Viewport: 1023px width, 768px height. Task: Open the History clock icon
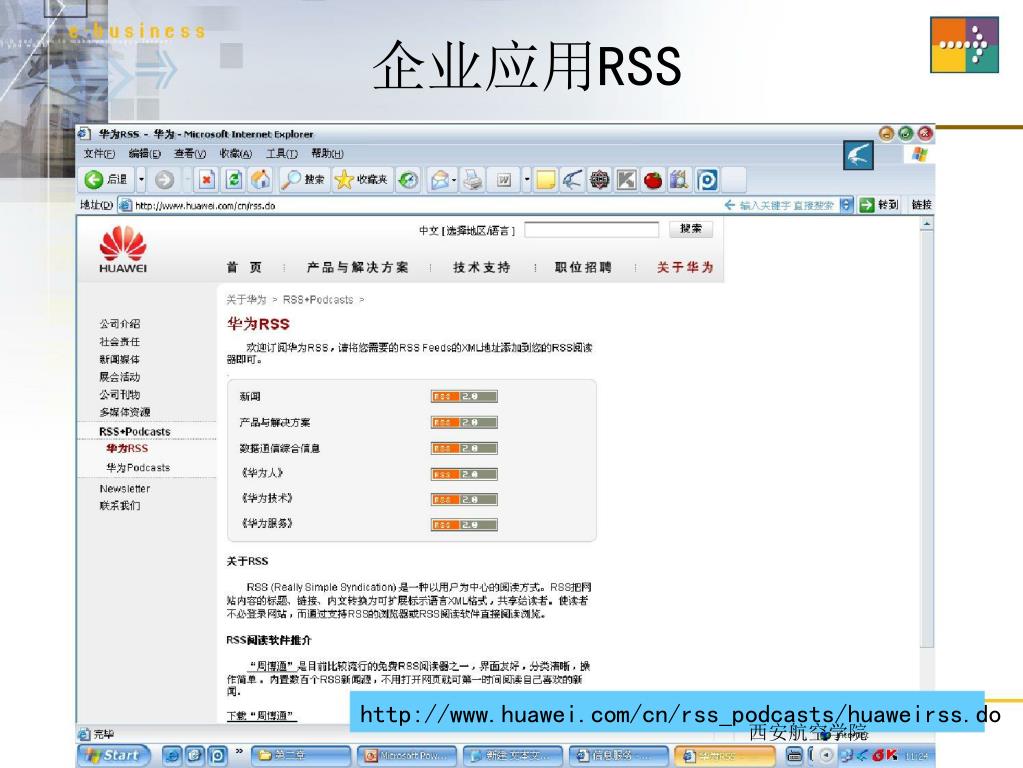408,179
